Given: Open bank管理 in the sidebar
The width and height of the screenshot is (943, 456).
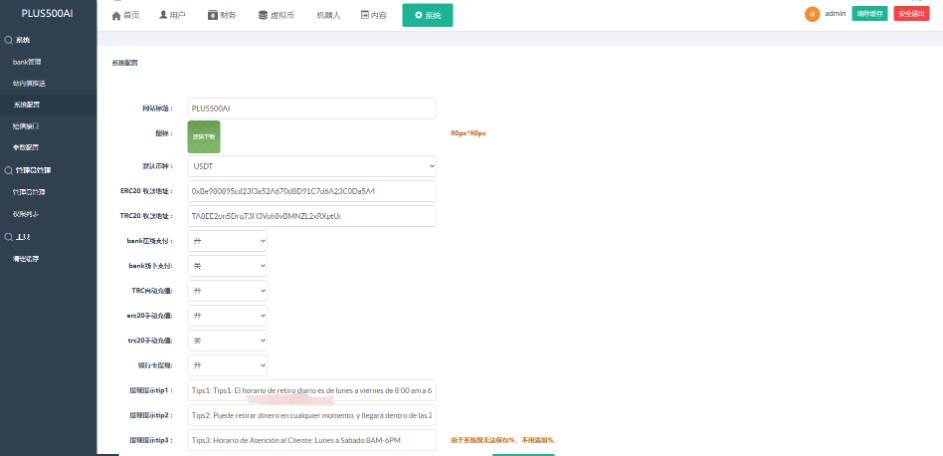Looking at the screenshot, I should (27, 62).
